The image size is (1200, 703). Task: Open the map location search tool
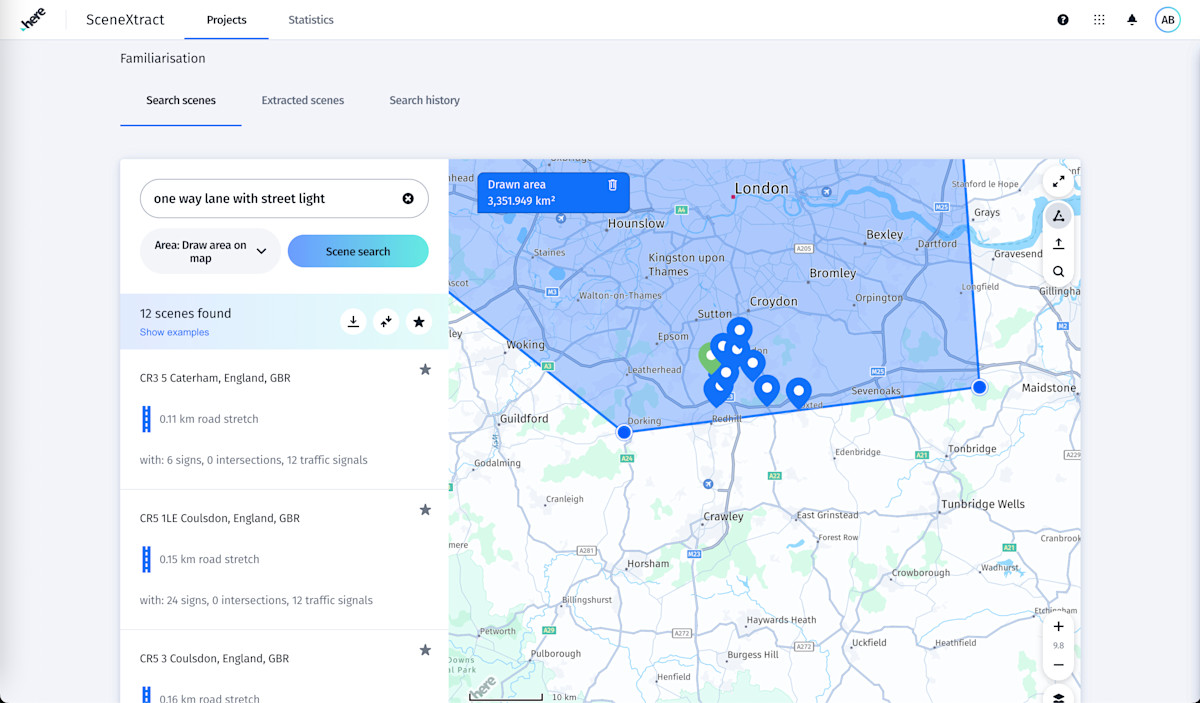[x=1058, y=271]
